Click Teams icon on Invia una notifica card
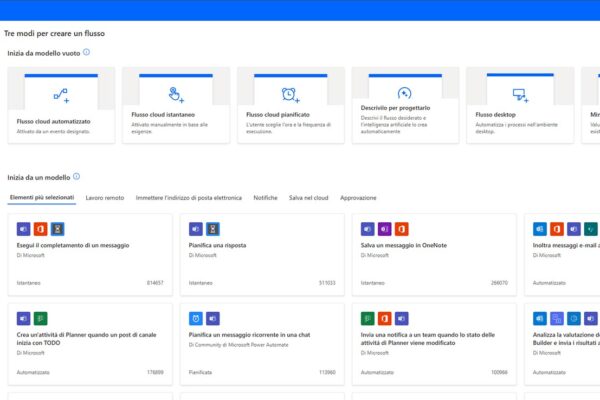The height and width of the screenshot is (400, 600). 402,318
